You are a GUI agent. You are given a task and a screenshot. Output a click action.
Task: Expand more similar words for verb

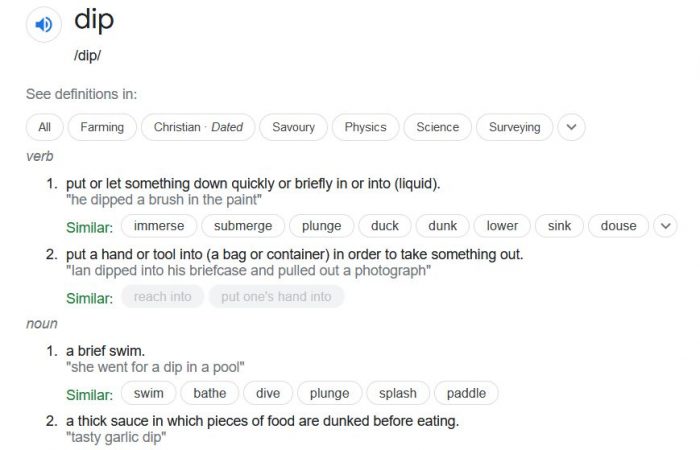coord(665,226)
